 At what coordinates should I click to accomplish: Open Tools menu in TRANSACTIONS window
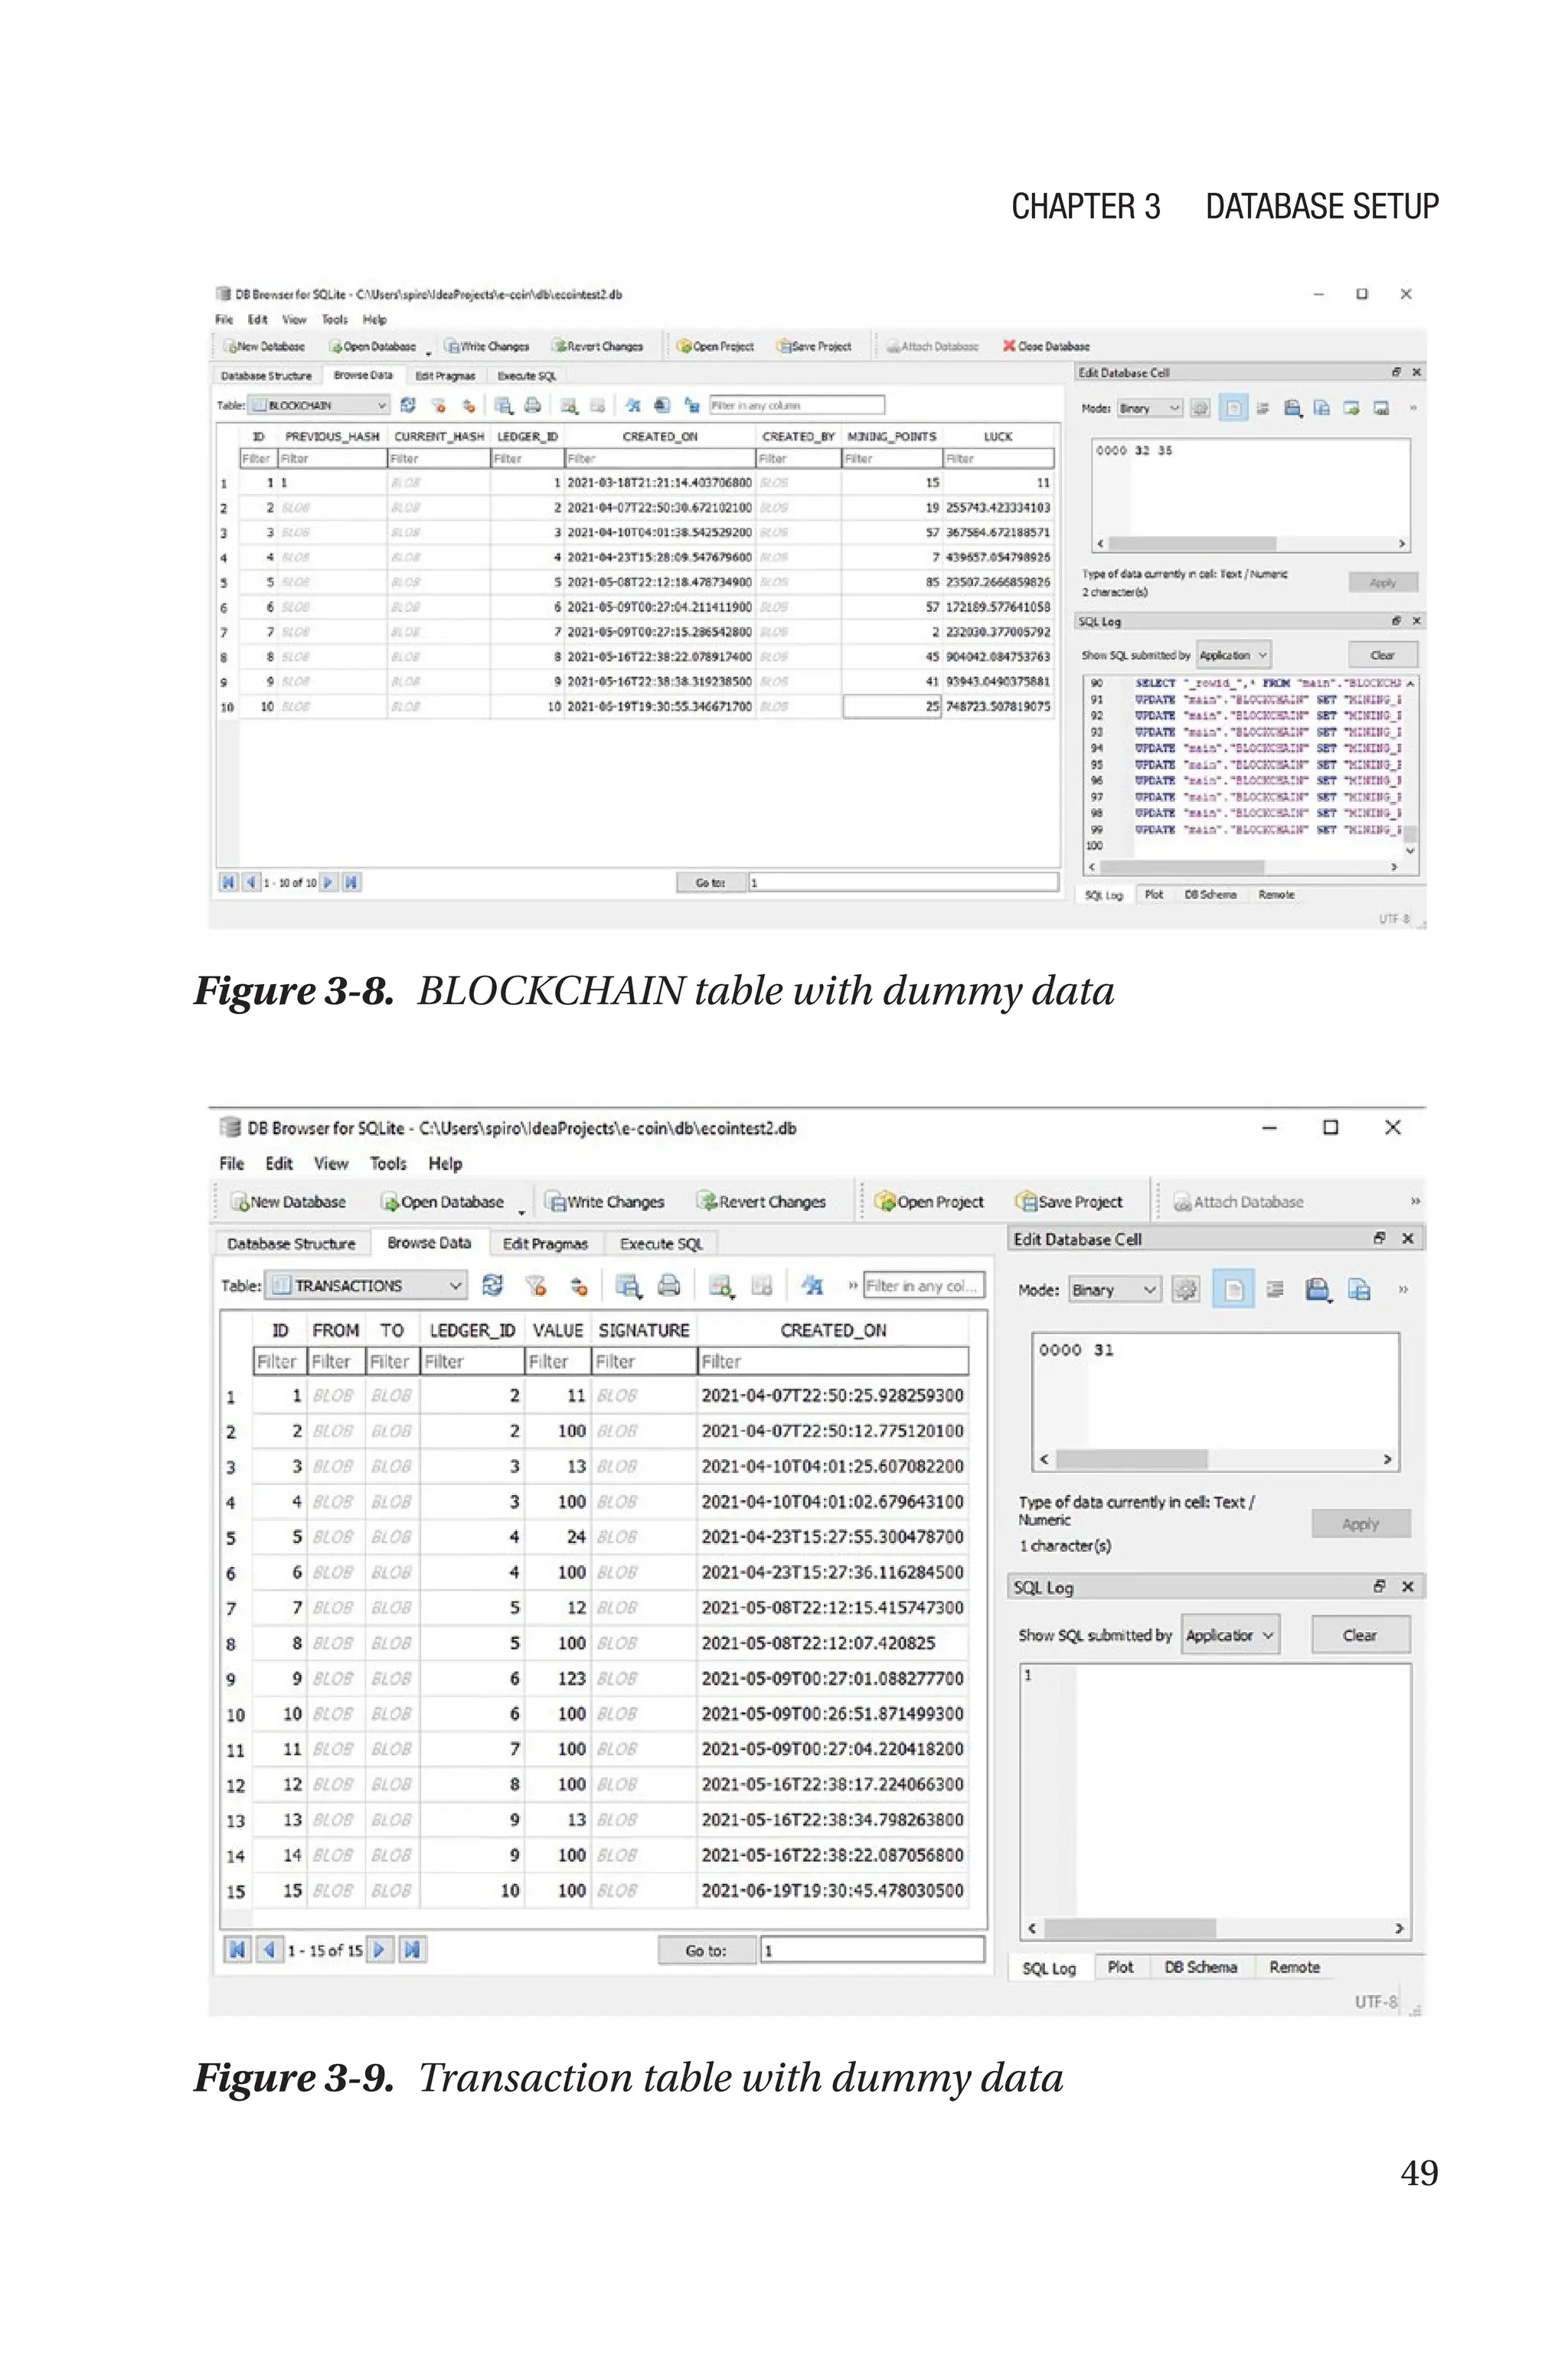[388, 1163]
